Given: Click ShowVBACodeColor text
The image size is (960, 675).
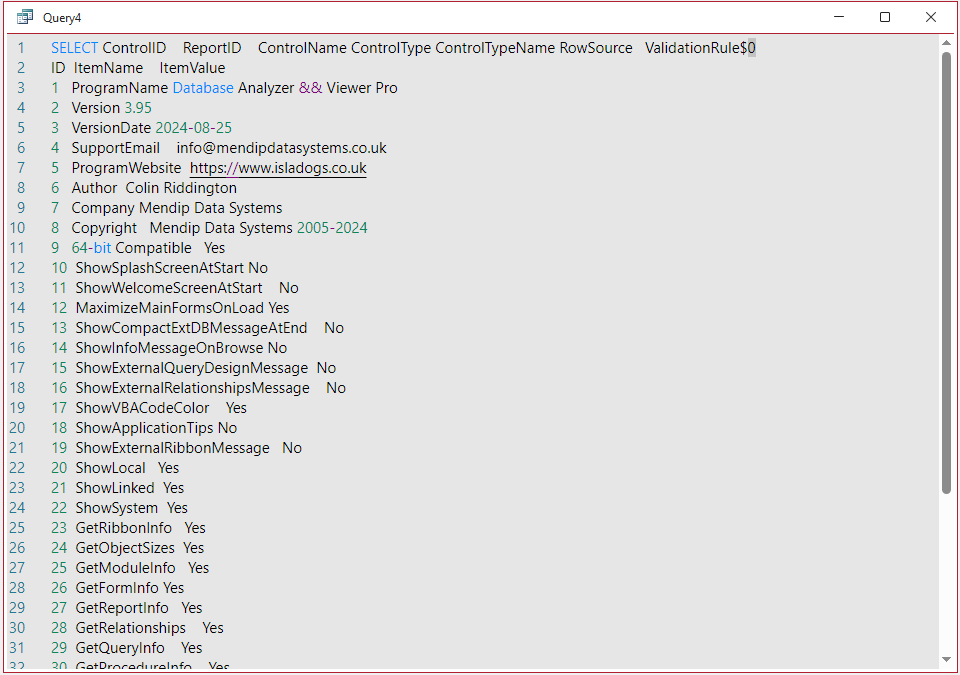Looking at the screenshot, I should coord(142,408).
